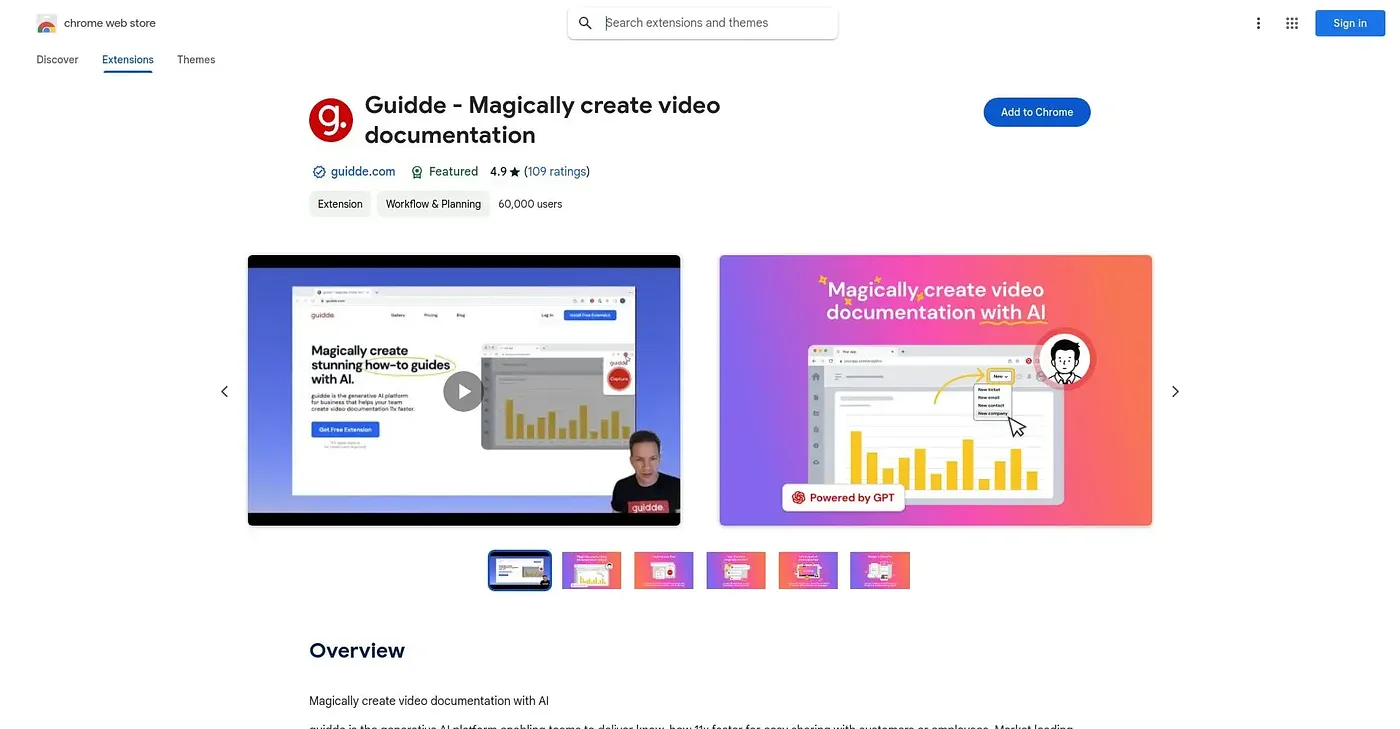Viewport: 1400px width, 729px height.
Task: Click the red Guidde extension logo
Action: (331, 120)
